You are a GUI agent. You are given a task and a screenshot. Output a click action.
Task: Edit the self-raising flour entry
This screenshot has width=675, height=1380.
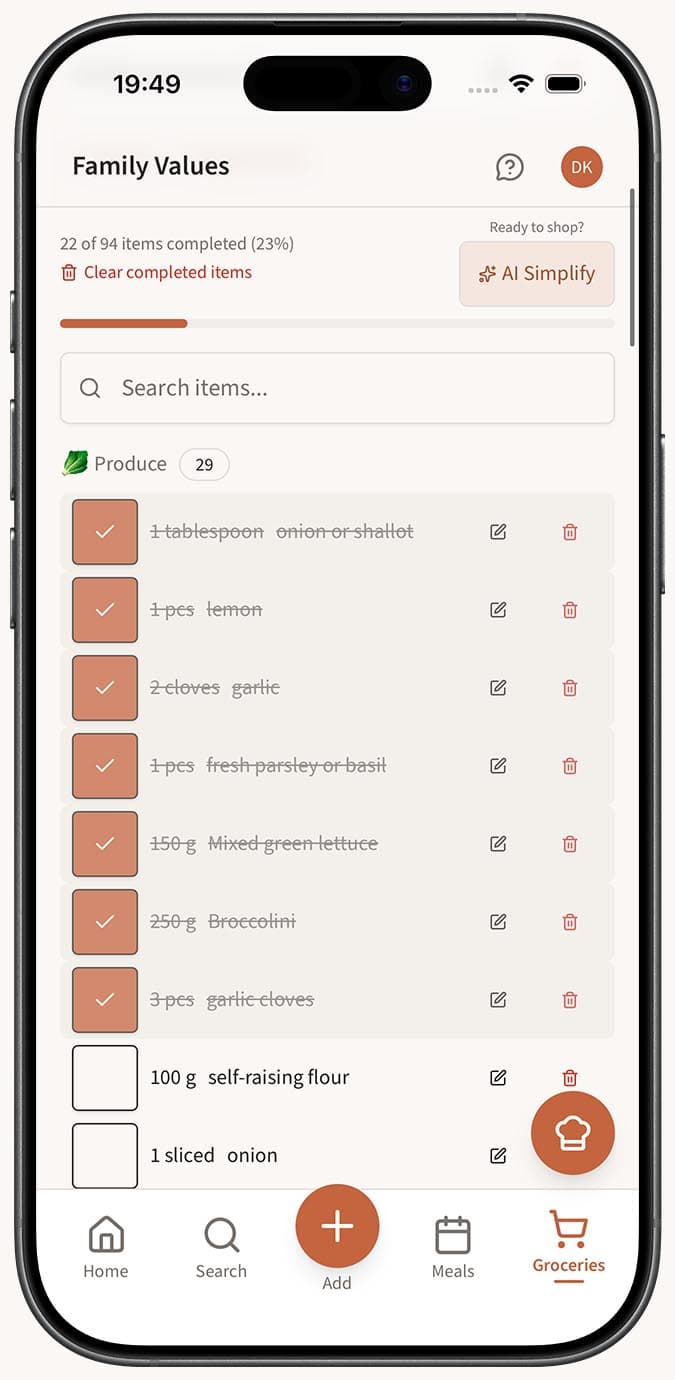point(497,1077)
